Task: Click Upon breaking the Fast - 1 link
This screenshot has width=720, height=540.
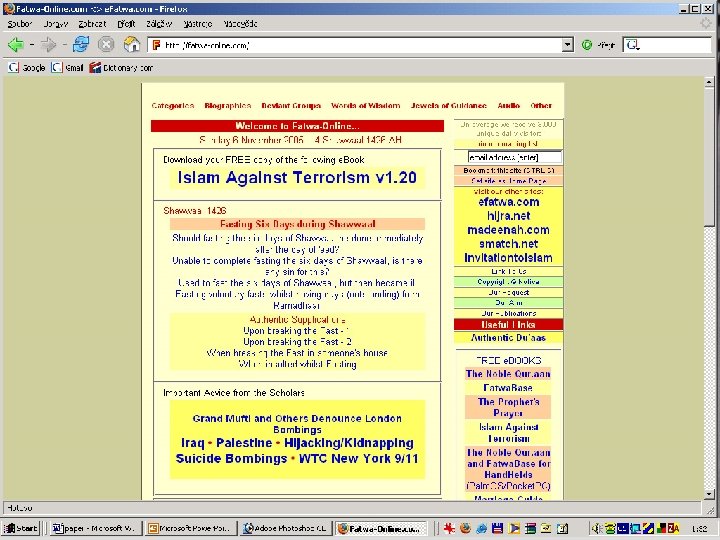Action: point(296,331)
